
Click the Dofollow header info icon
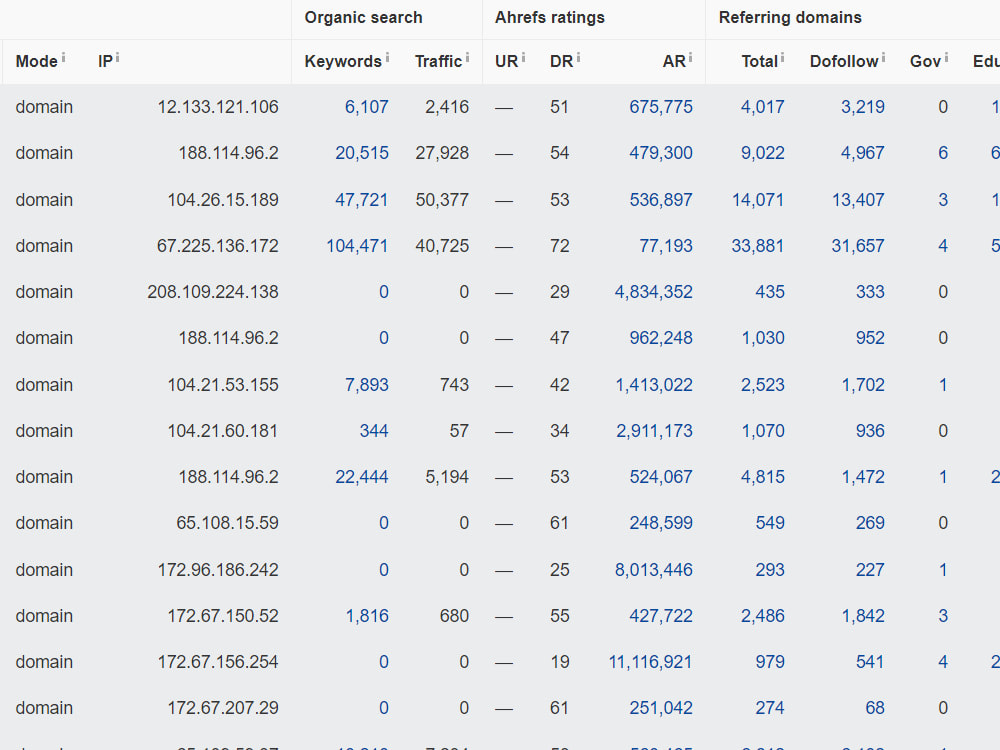883,57
